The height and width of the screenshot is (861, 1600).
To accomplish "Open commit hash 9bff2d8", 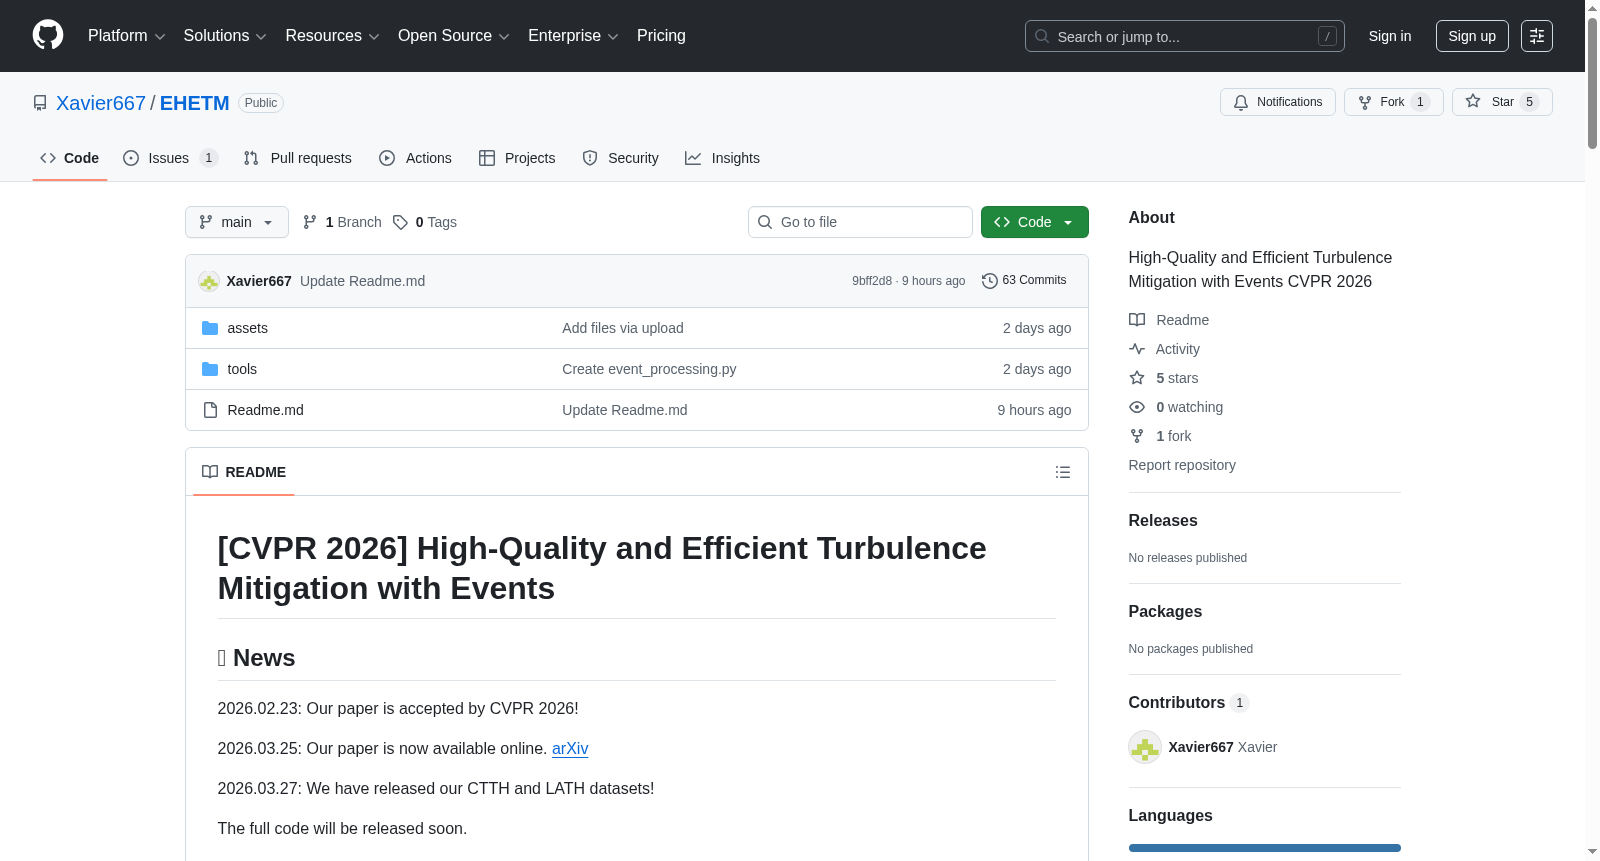I will (x=872, y=281).
